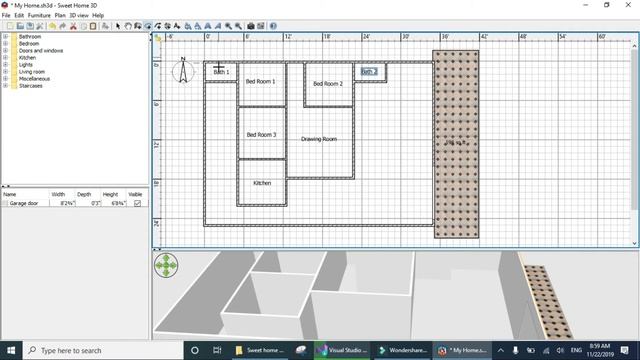The width and height of the screenshot is (640, 360).
Task: Click the Undo toolbar icon
Action: pos(53,26)
